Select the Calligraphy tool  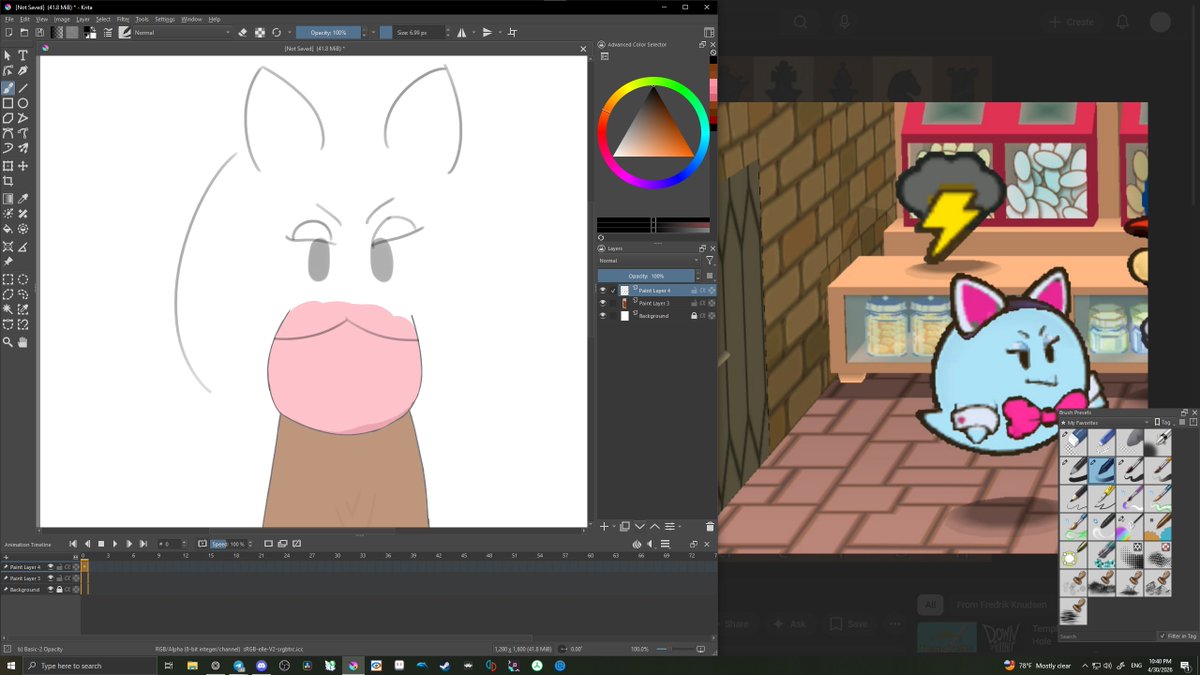click(23, 71)
